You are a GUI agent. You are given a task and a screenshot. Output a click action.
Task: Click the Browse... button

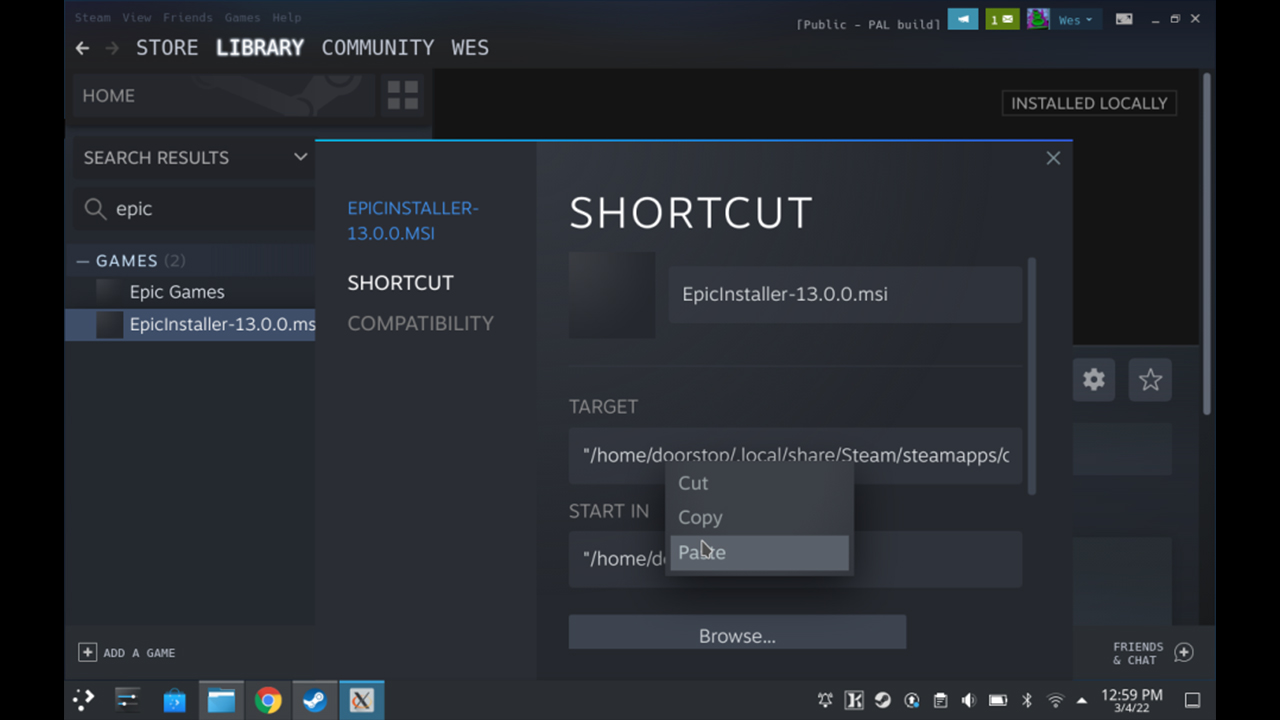tap(737, 635)
